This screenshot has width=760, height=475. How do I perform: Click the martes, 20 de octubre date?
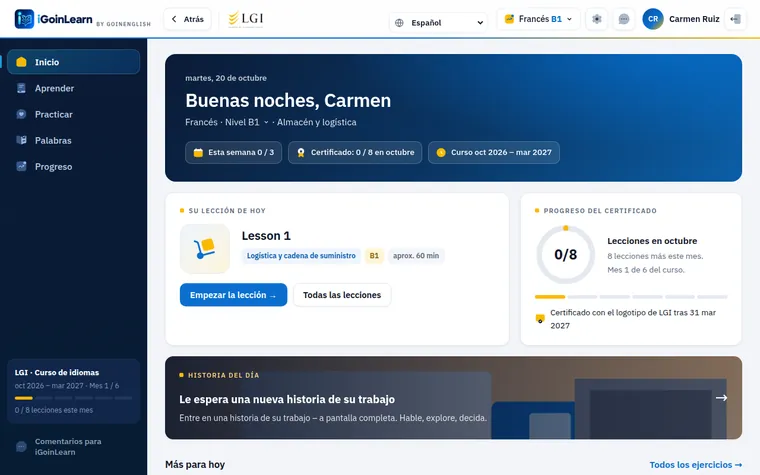(x=226, y=78)
